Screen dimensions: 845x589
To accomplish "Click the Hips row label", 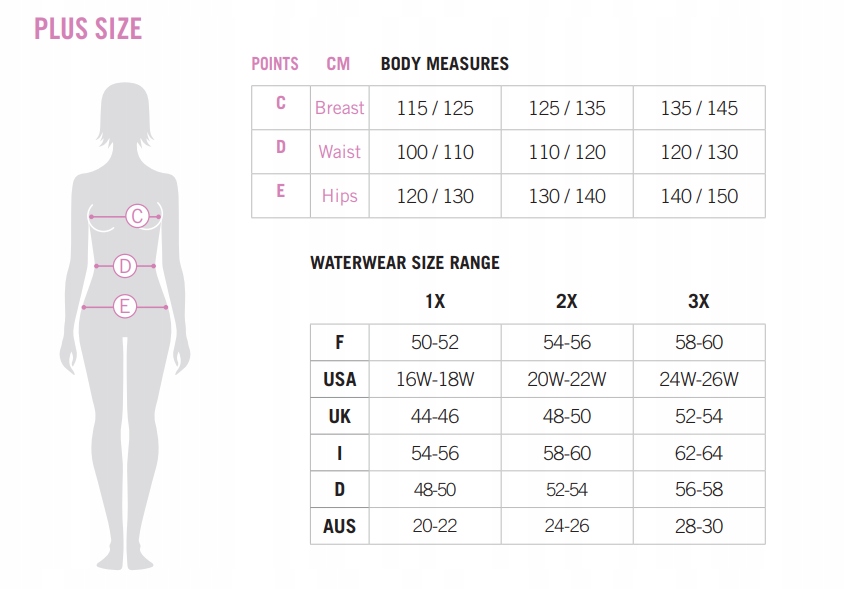I will pos(340,196).
